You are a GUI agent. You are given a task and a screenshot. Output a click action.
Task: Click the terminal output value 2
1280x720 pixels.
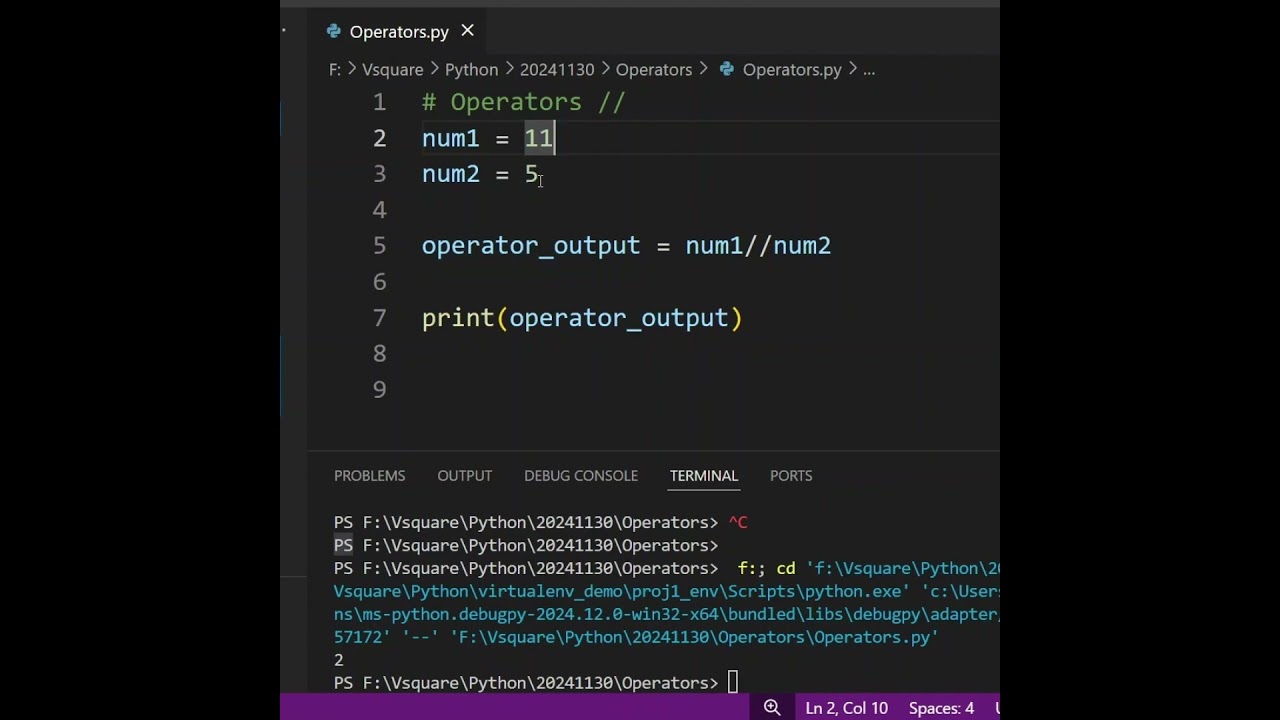[x=339, y=660]
